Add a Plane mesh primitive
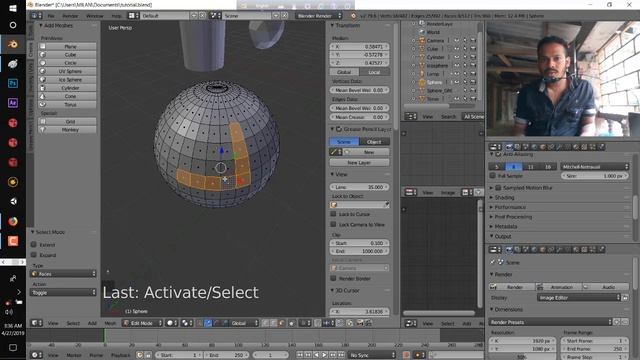The image size is (640, 360). (67, 47)
